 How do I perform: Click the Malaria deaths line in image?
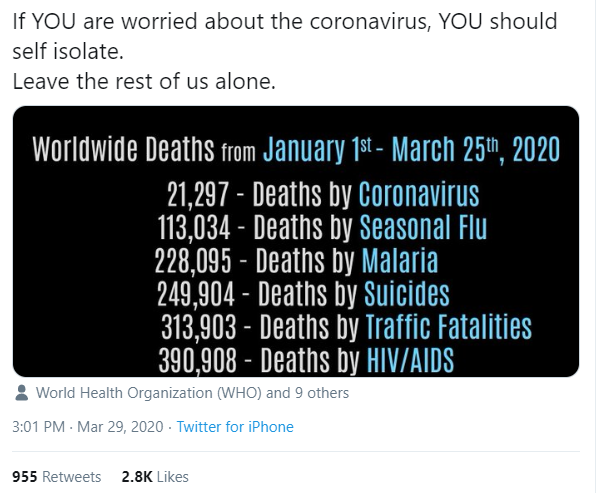tap(296, 261)
